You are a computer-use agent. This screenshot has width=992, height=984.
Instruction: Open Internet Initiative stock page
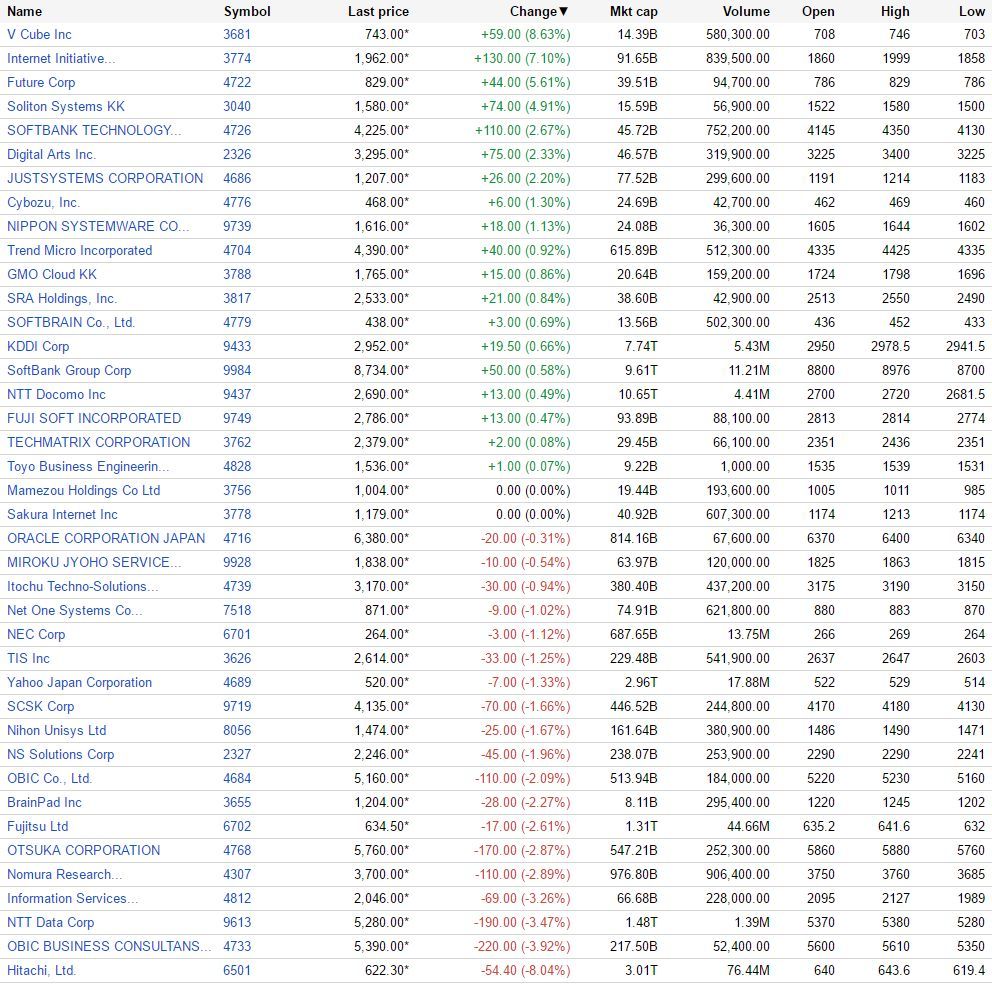61,59
